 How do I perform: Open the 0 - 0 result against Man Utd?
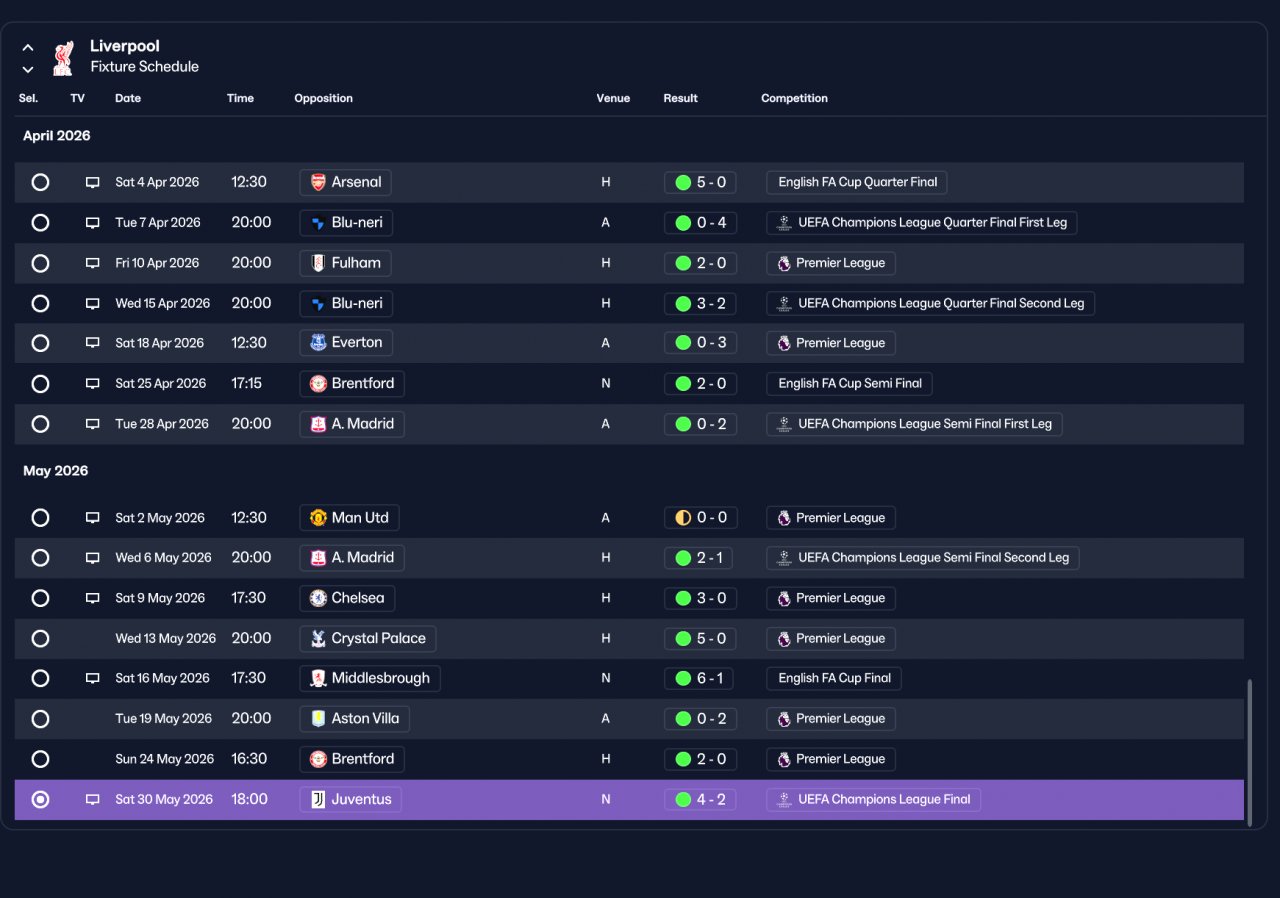700,518
